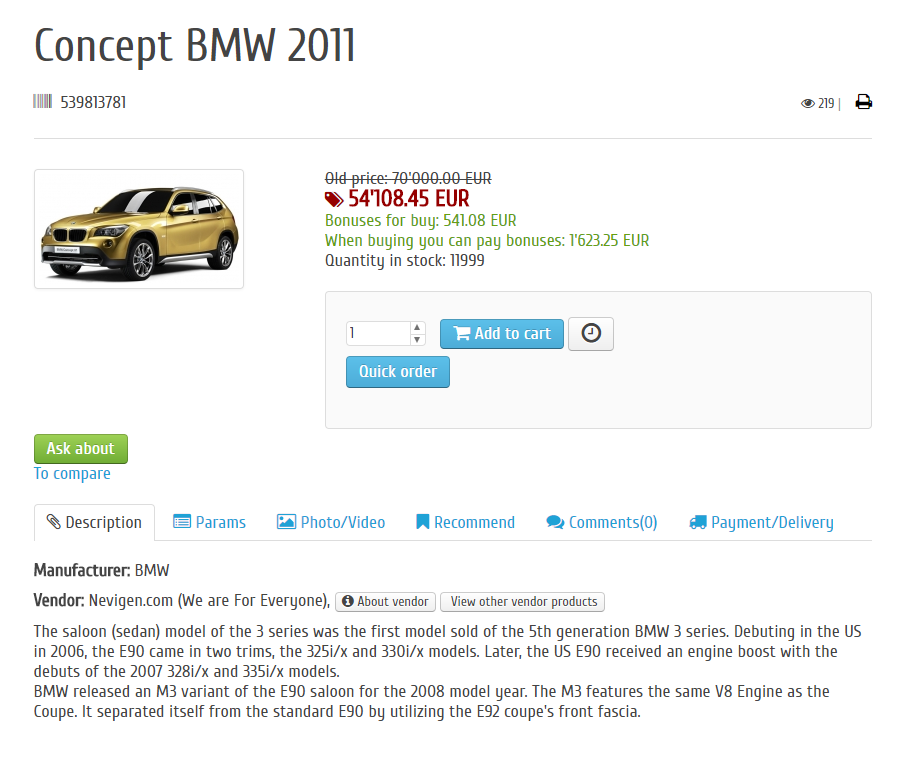Focus the quantity input field
The width and height of the screenshot is (904, 759).
click(x=379, y=333)
